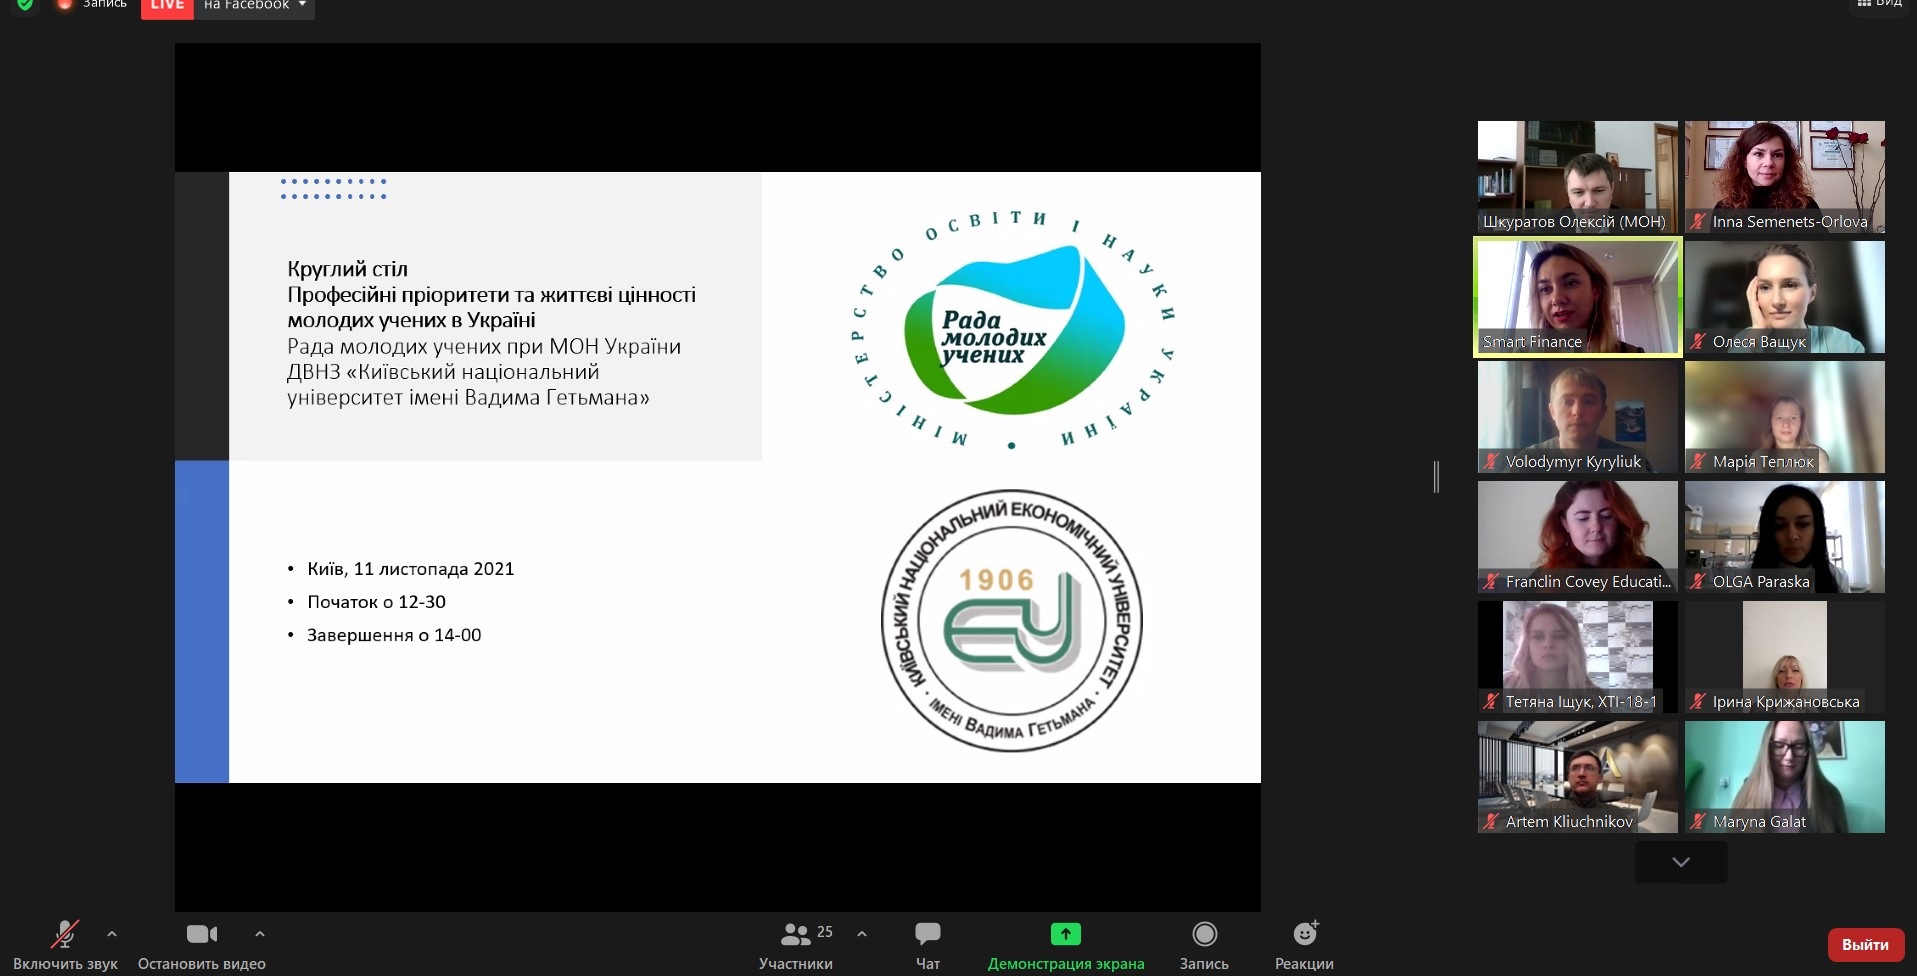Open the LIVE on Facebook dropdown

[302, 5]
